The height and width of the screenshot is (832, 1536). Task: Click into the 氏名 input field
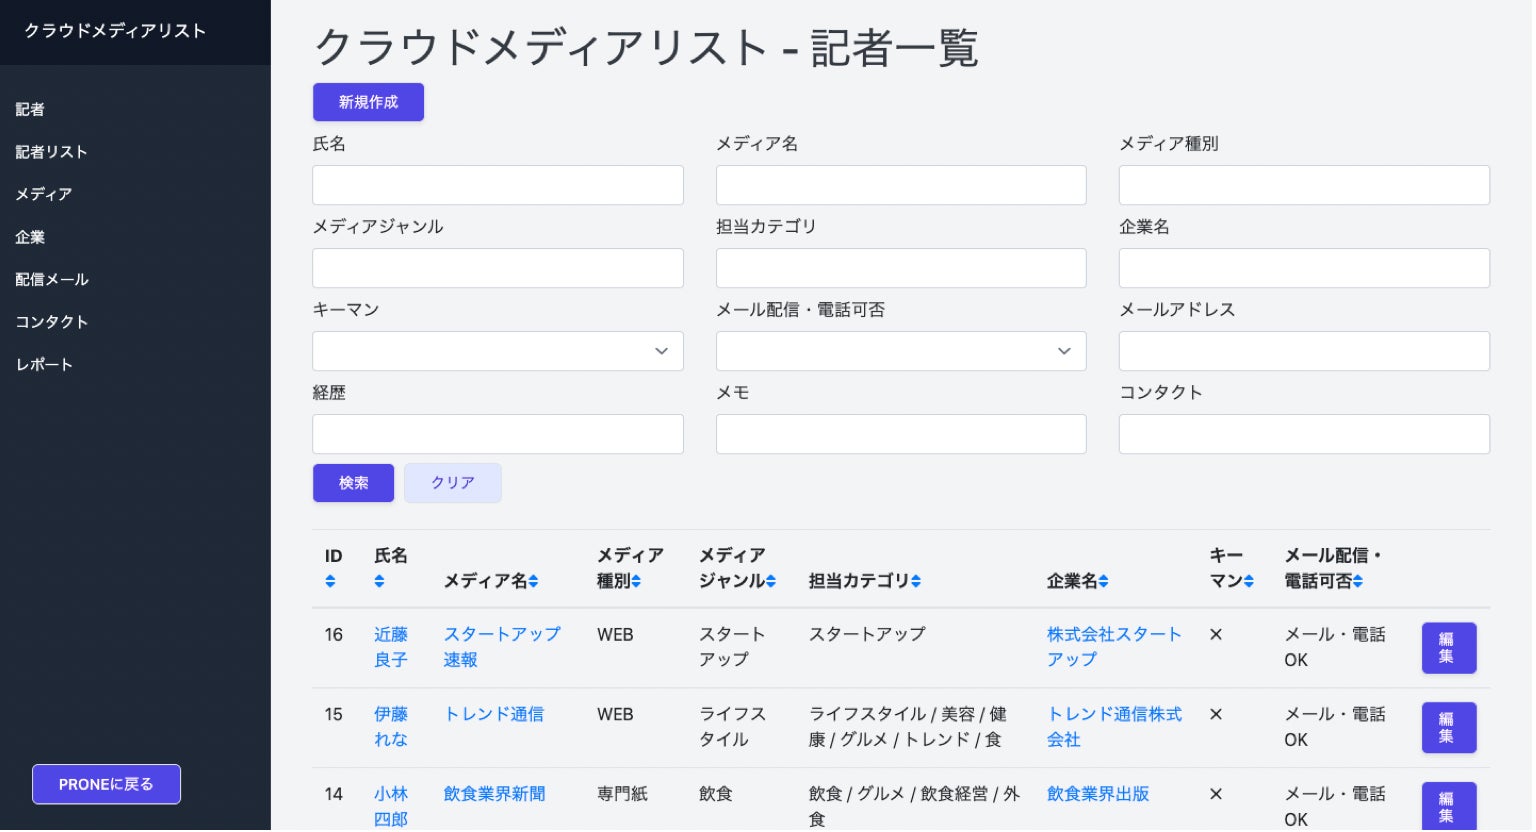[498, 186]
